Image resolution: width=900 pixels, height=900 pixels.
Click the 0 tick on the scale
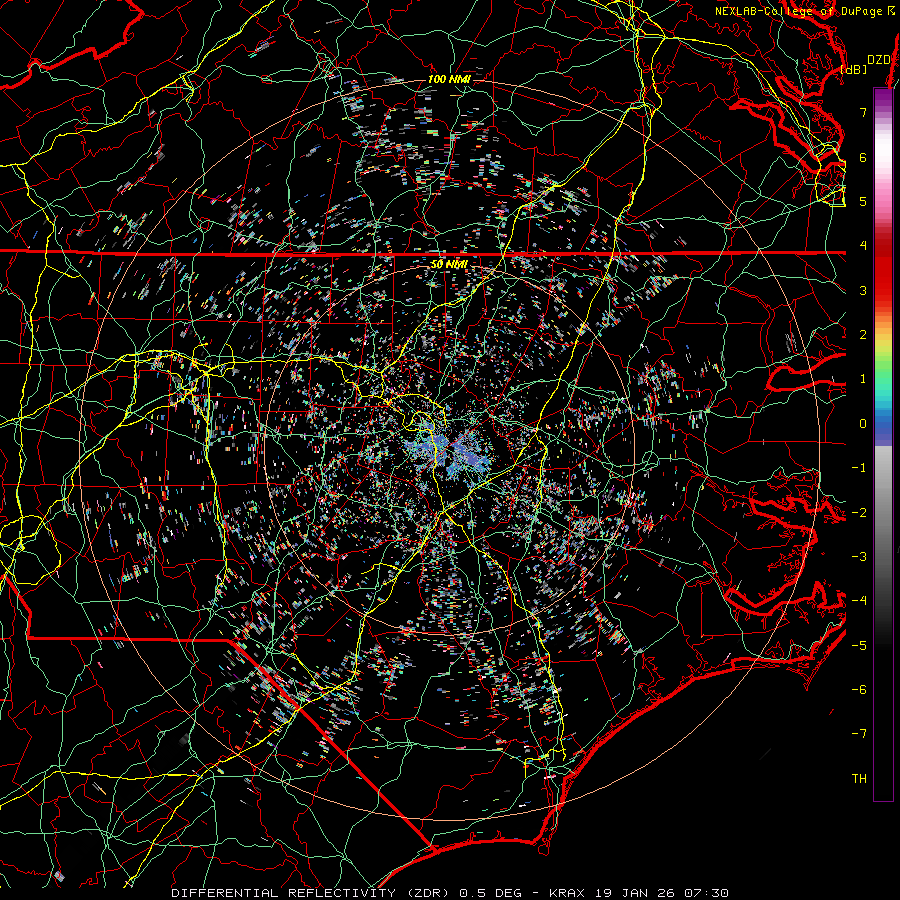tap(863, 424)
